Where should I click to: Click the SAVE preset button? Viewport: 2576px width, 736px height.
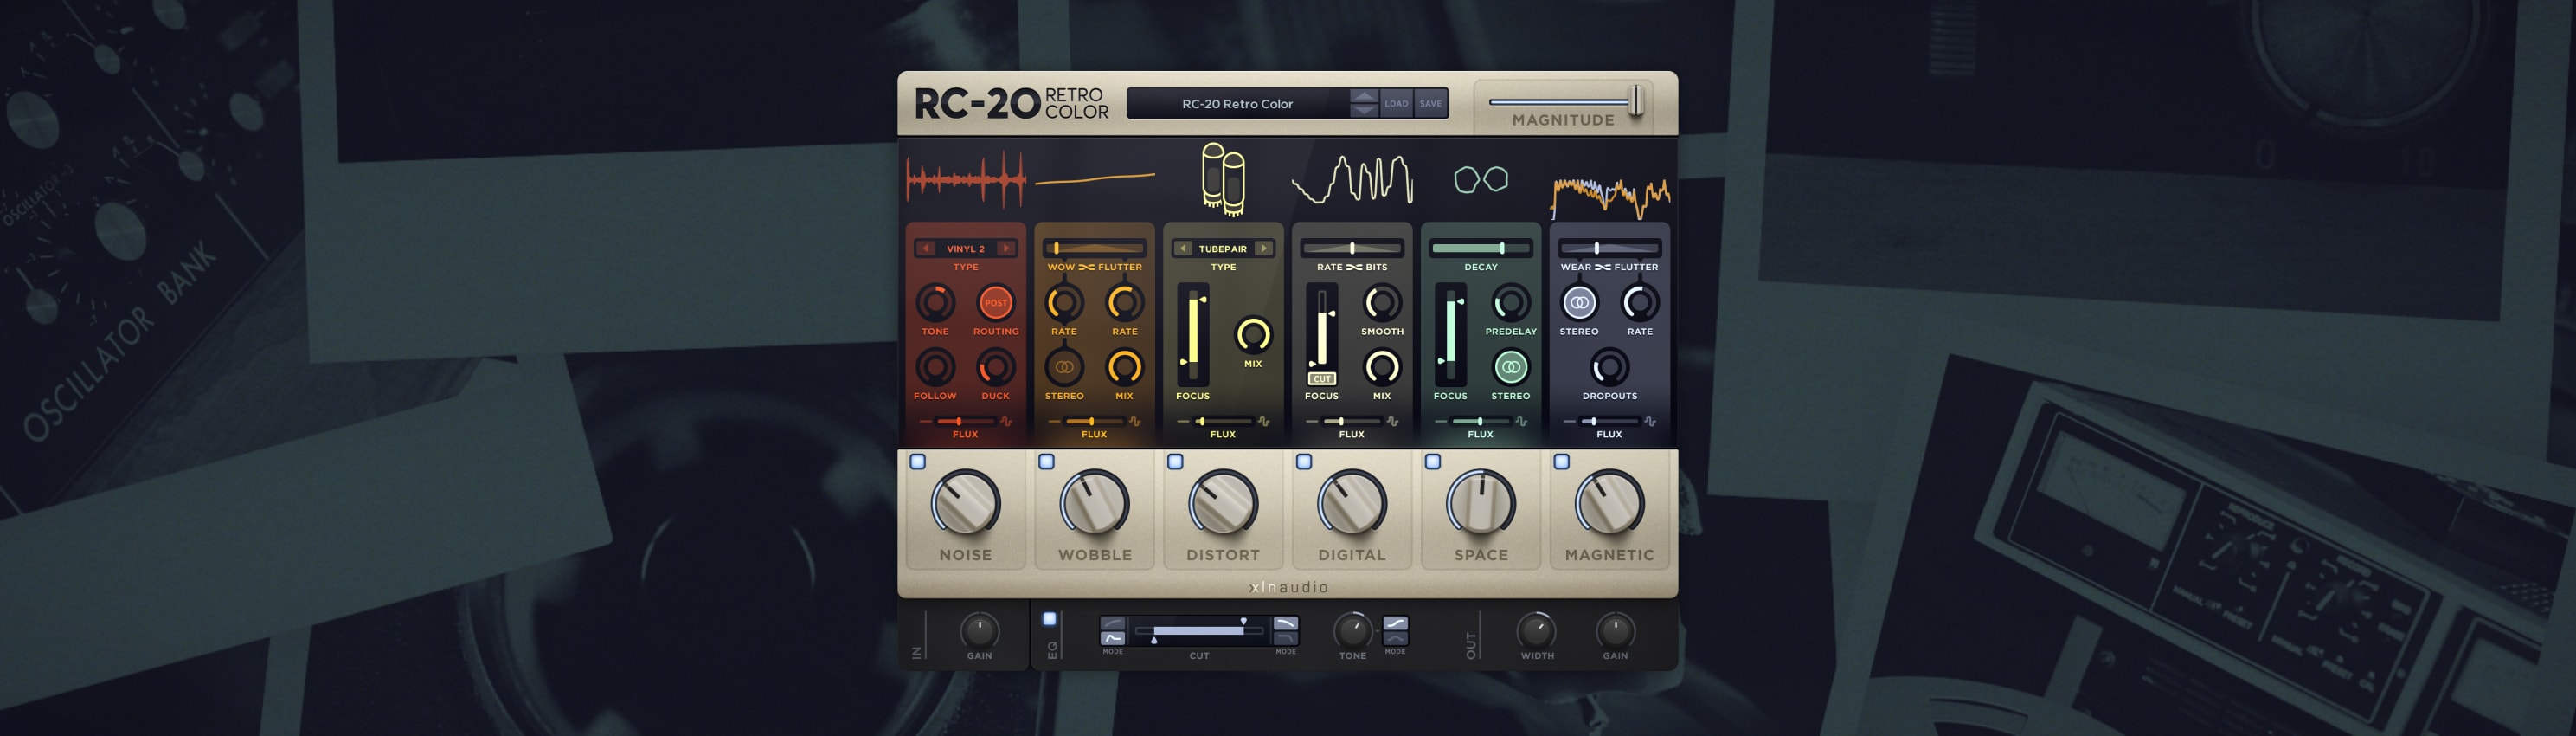click(x=1431, y=103)
